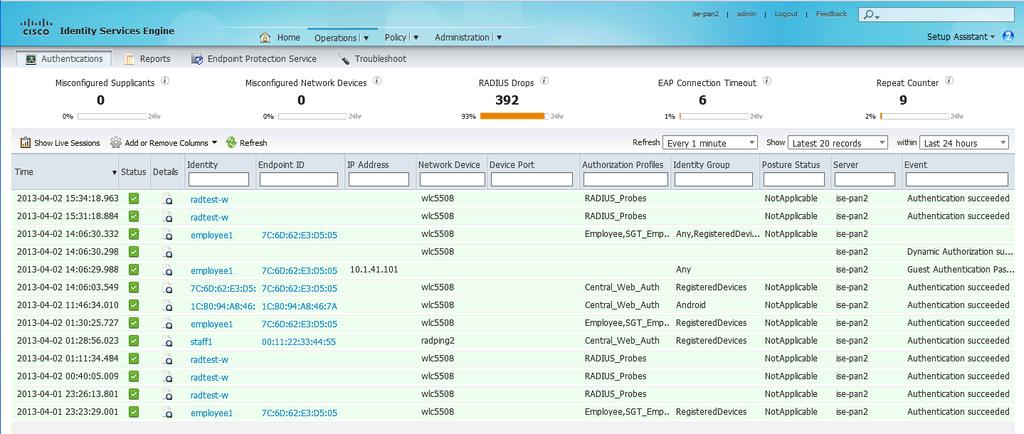The height and width of the screenshot is (434, 1024).
Task: Click the Endpoint ID filter field
Action: (x=298, y=179)
